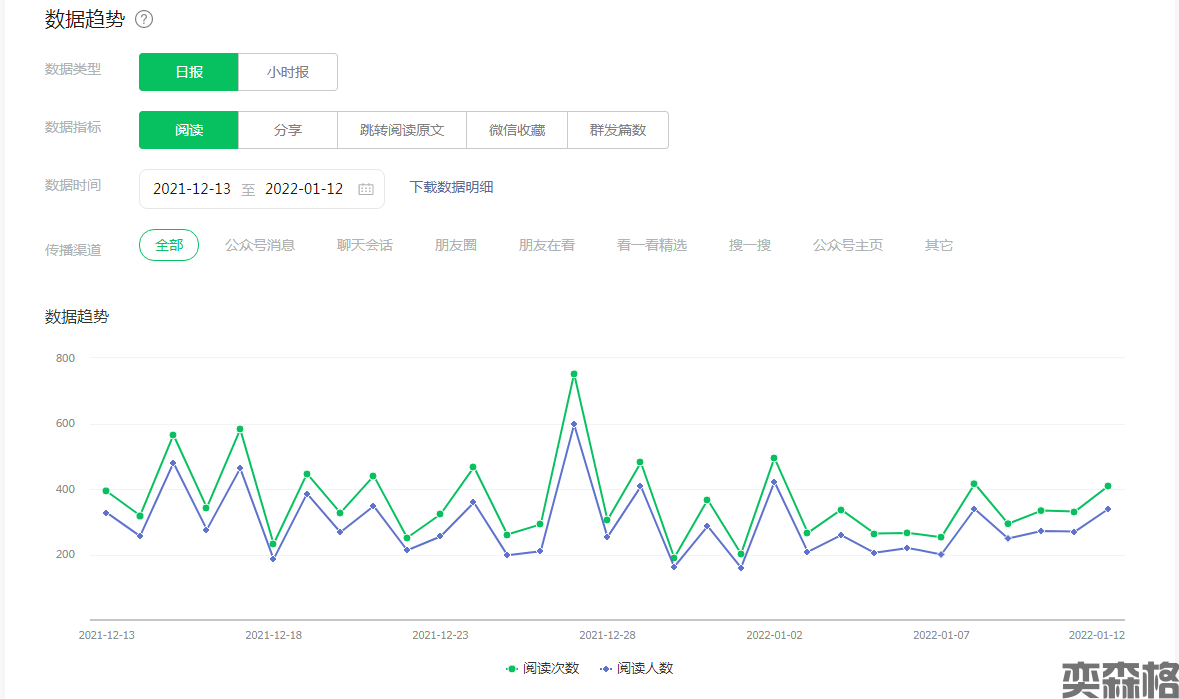
Task: Click the end date 2022-01-12
Action: click(304, 189)
